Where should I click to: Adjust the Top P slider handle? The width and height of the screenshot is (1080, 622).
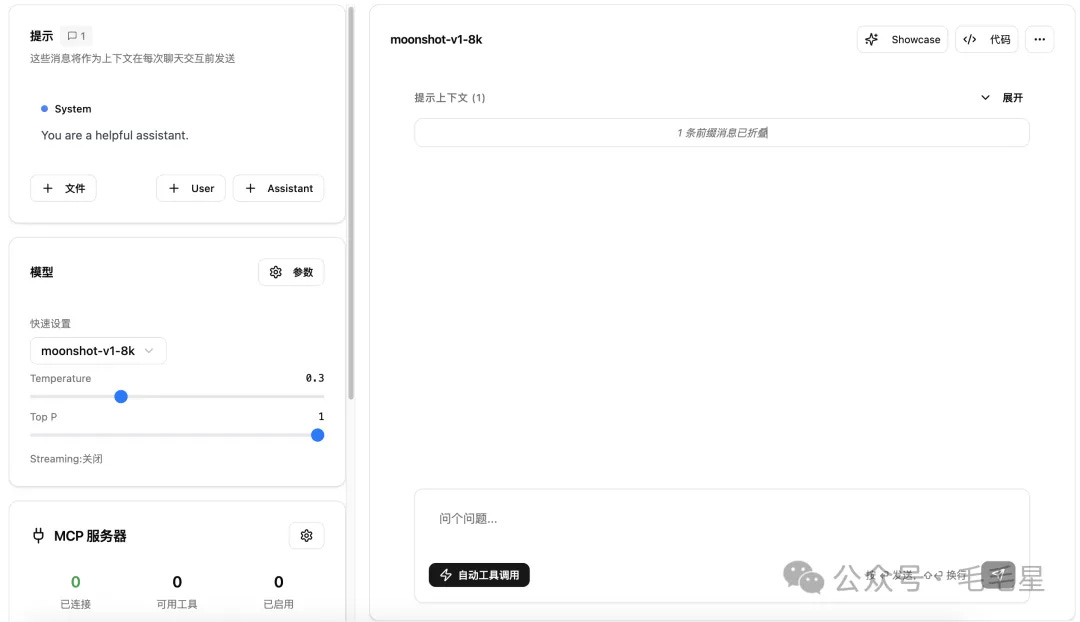coord(318,435)
